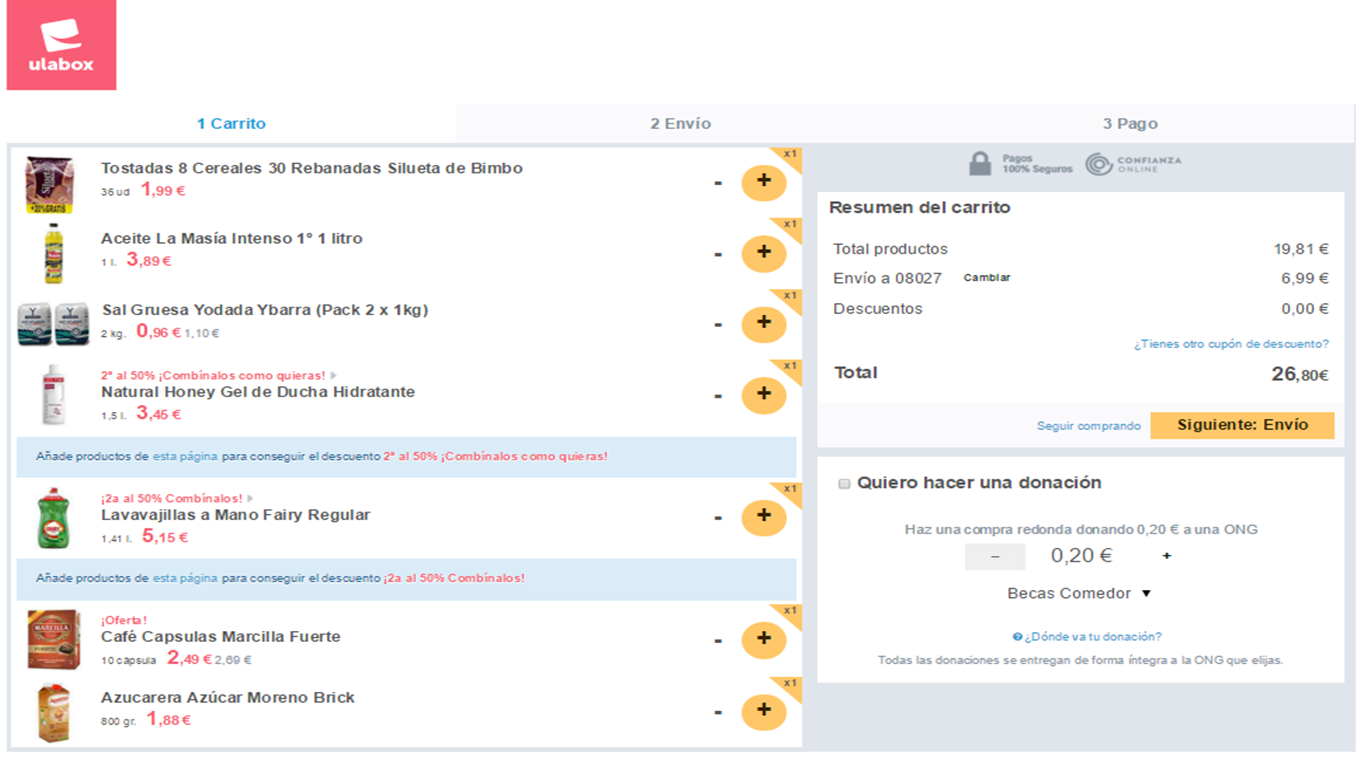Click Cambiar next to the postal code
This screenshot has width=1364, height=767.
[x=987, y=278]
